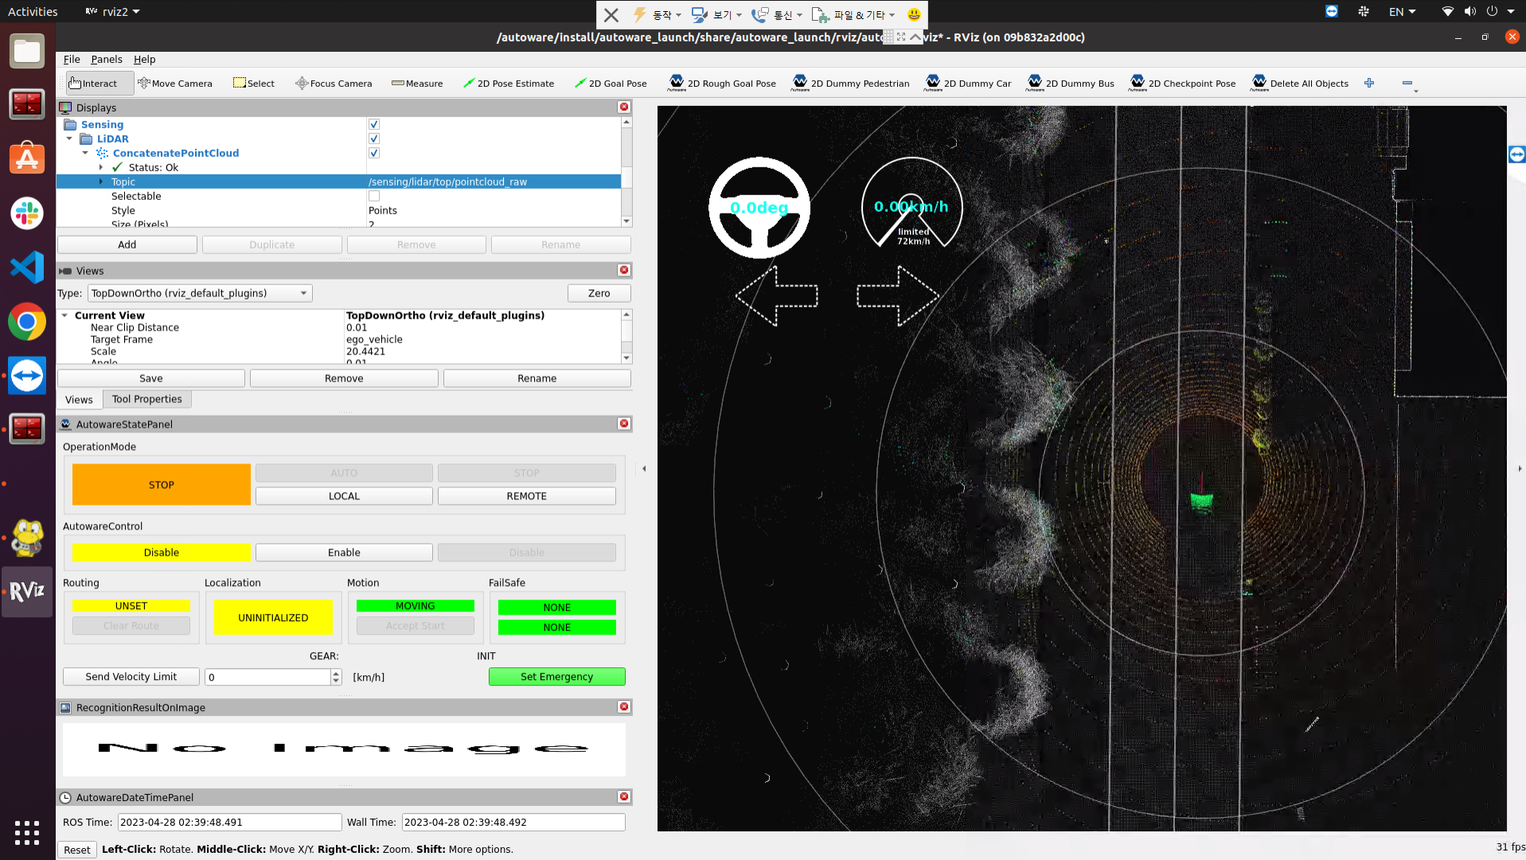Screen dimensions: 1526x860
Task: Toggle the Selectable checkbox
Action: click(x=374, y=196)
